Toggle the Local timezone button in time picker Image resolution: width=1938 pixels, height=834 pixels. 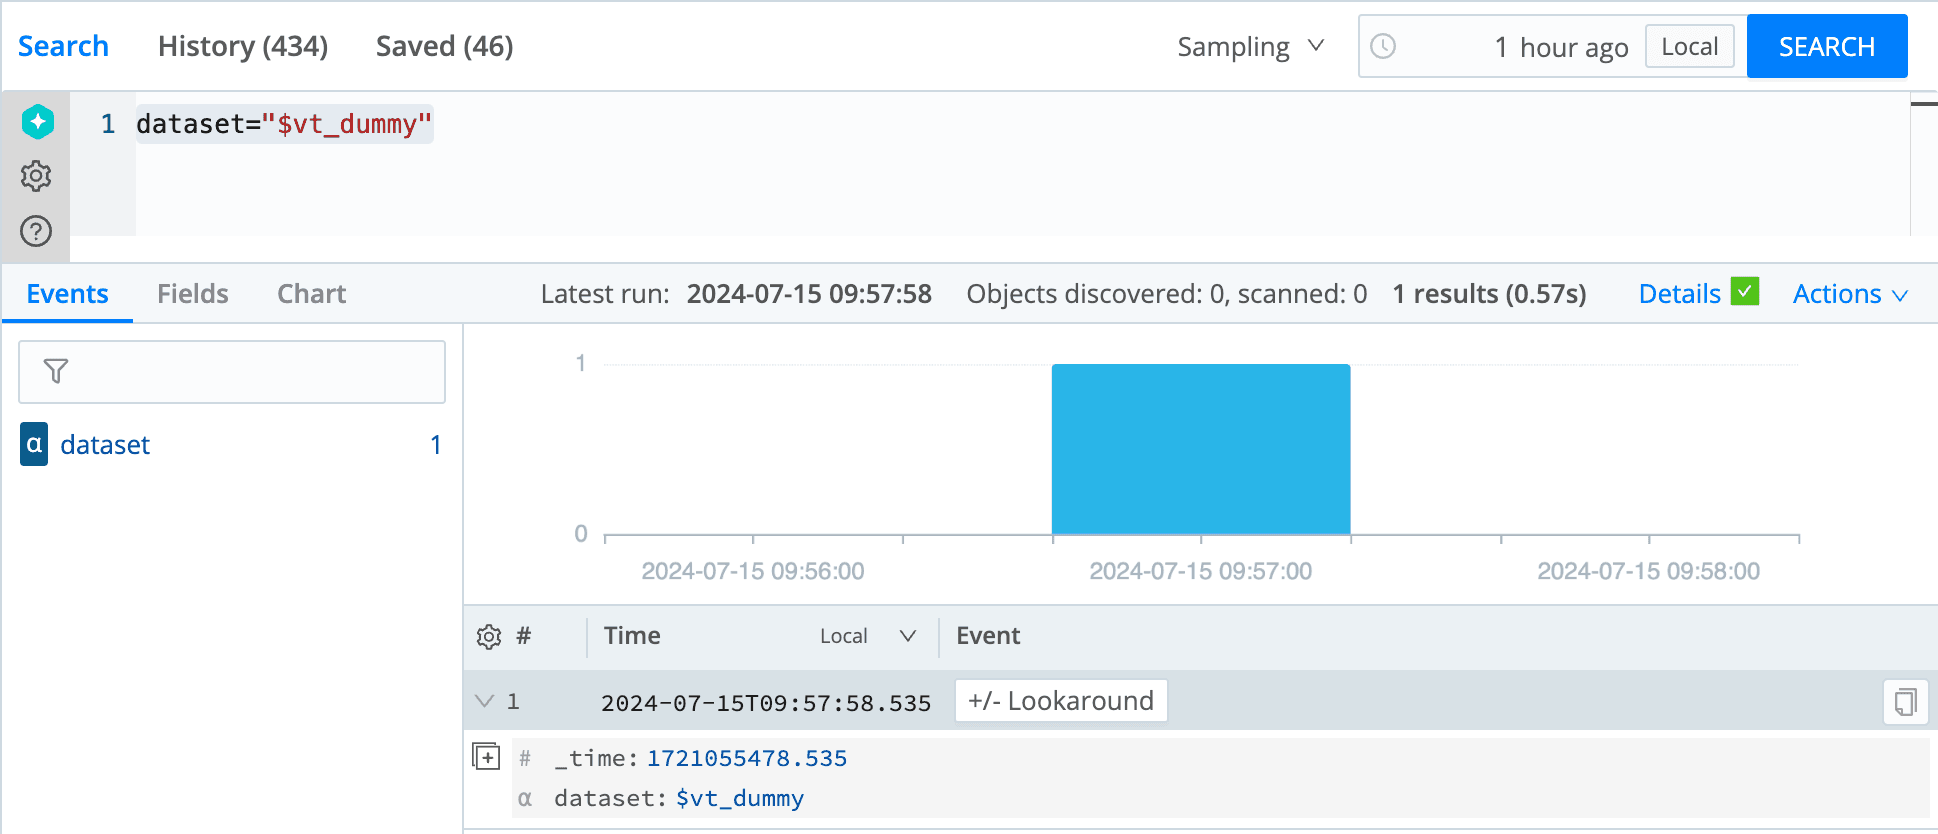[x=1689, y=47]
